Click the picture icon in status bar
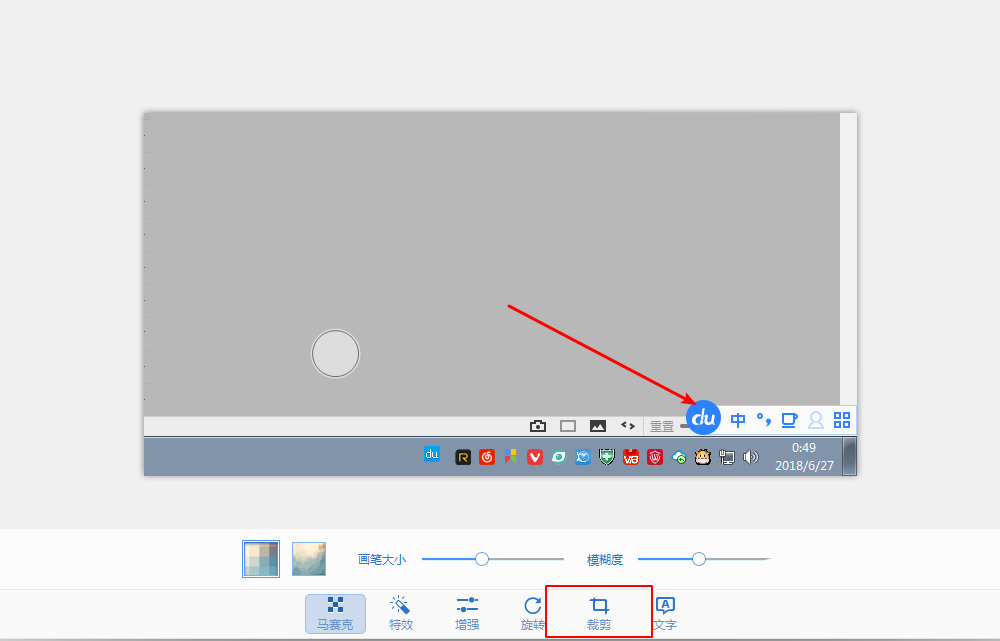The width and height of the screenshot is (1000, 641). coord(598,426)
